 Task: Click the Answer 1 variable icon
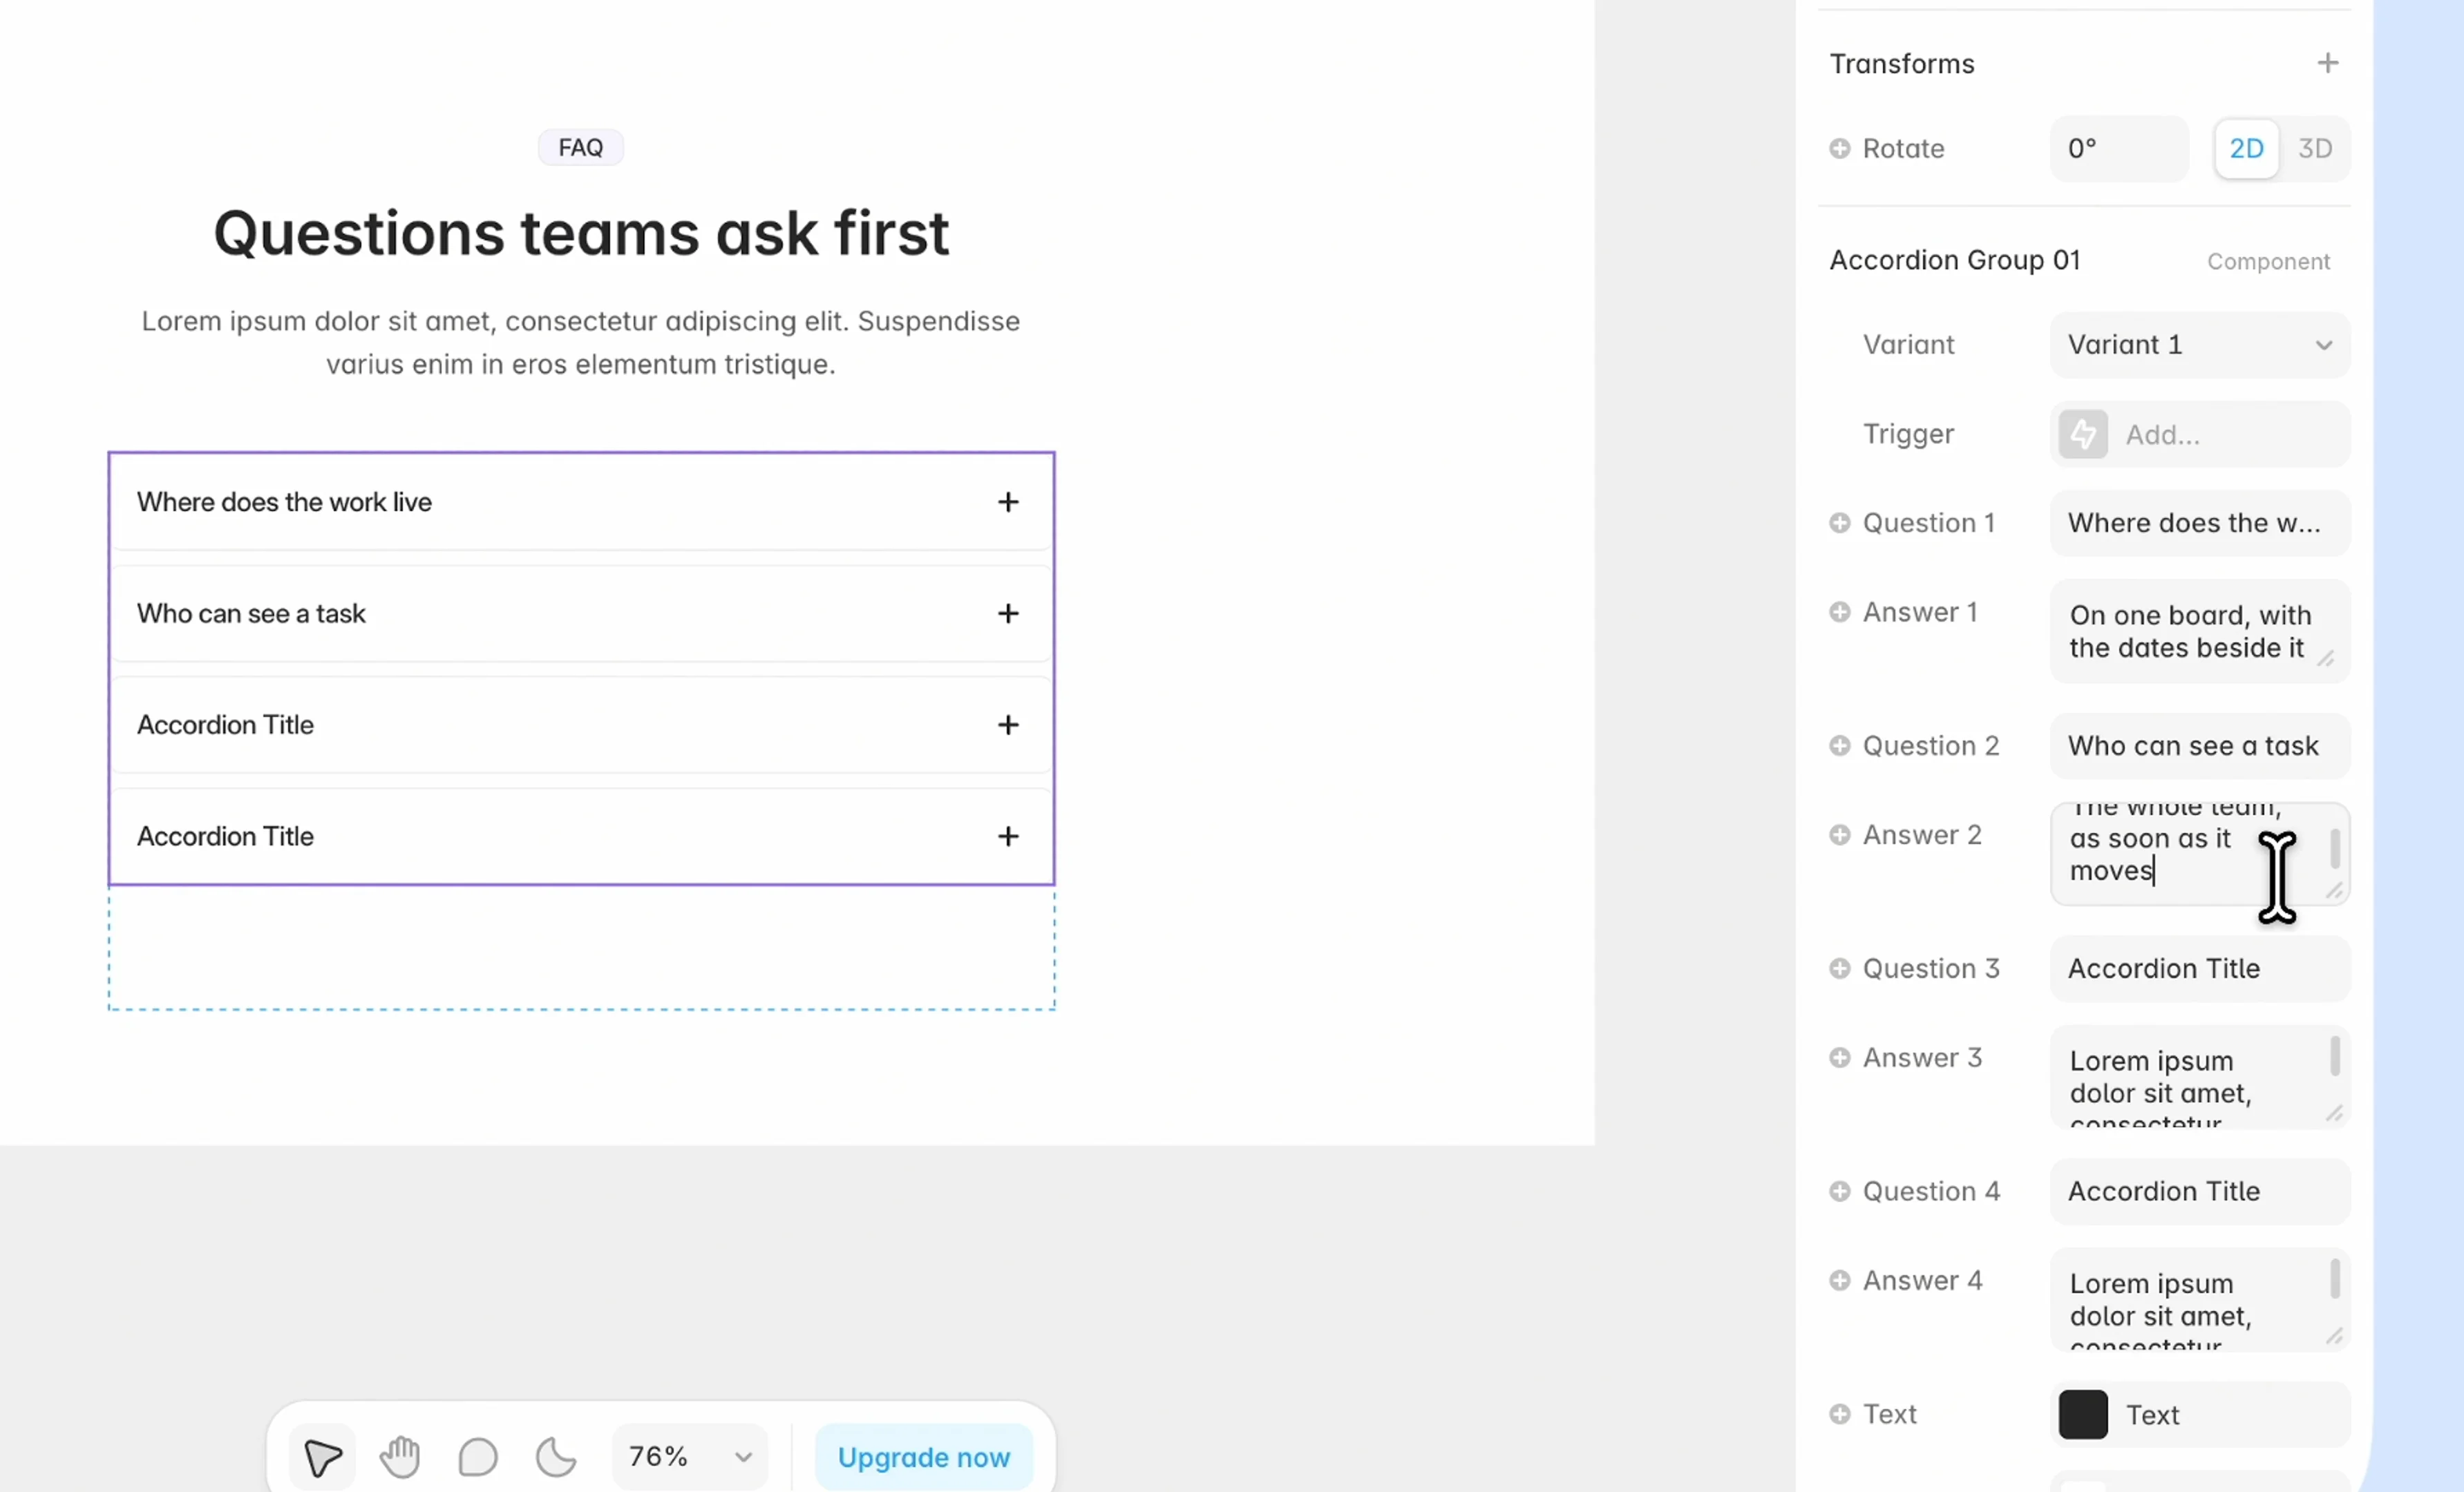coord(1840,612)
